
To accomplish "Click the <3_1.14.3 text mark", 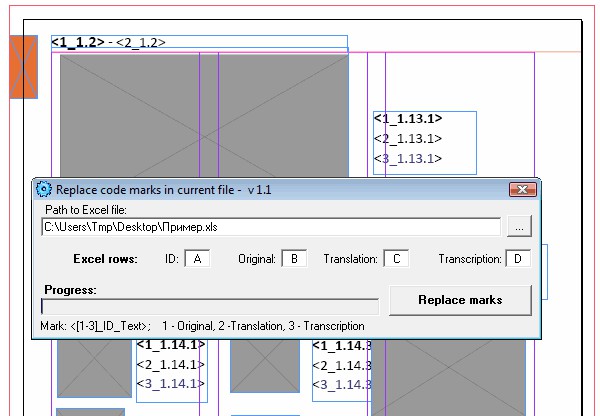I will [342, 385].
